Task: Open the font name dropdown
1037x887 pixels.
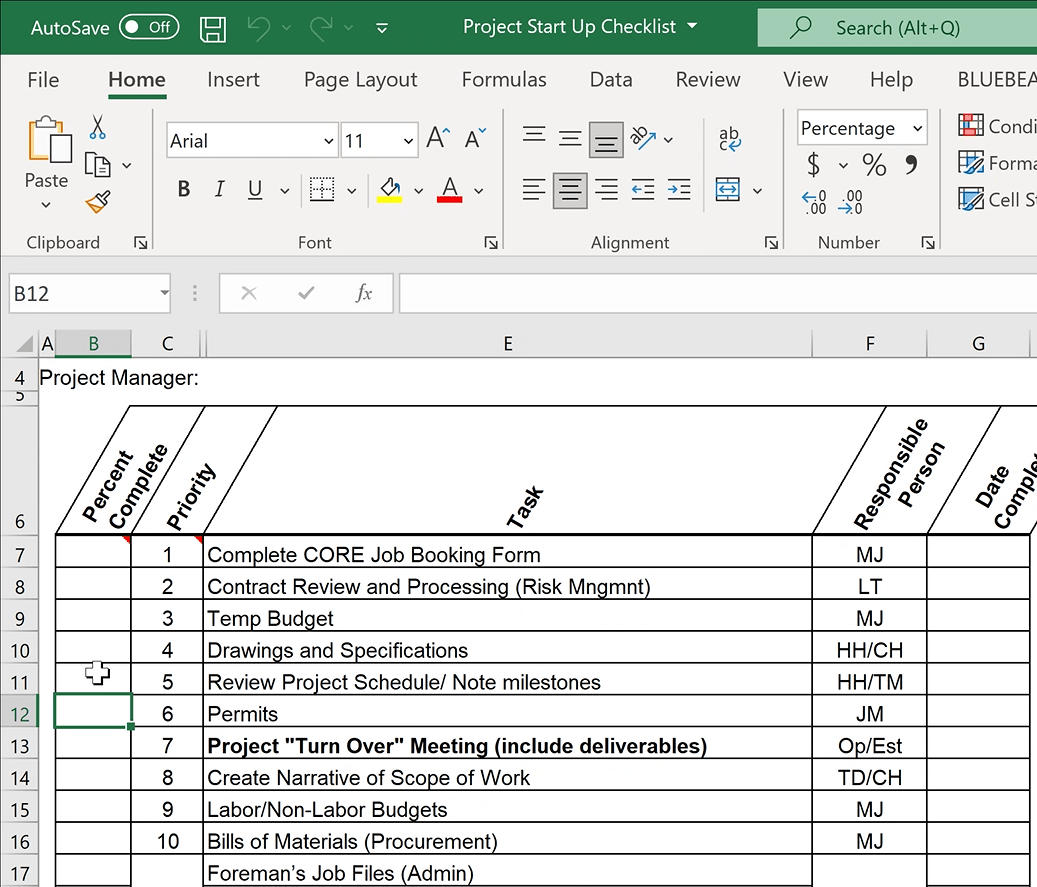Action: tap(328, 141)
